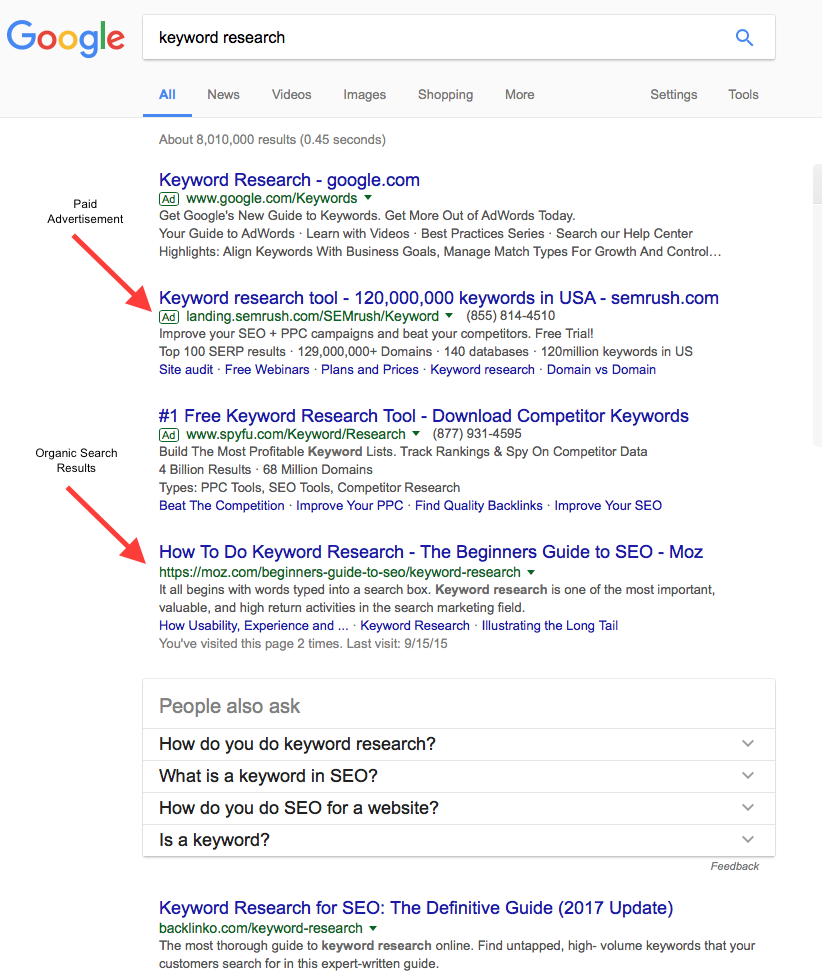This screenshot has height=976, width=822.
Task: Click 'About 8,010,000 results' text
Action: click(x=272, y=139)
